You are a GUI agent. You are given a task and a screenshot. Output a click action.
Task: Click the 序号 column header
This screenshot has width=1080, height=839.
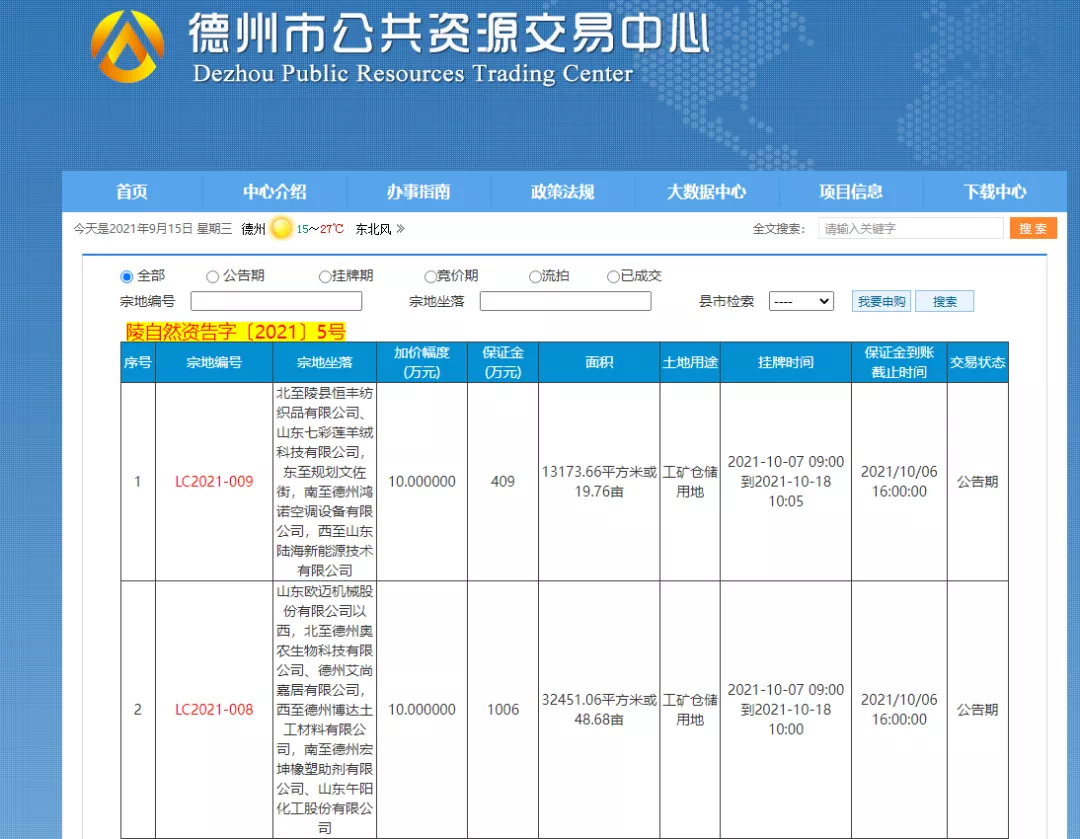pos(138,362)
